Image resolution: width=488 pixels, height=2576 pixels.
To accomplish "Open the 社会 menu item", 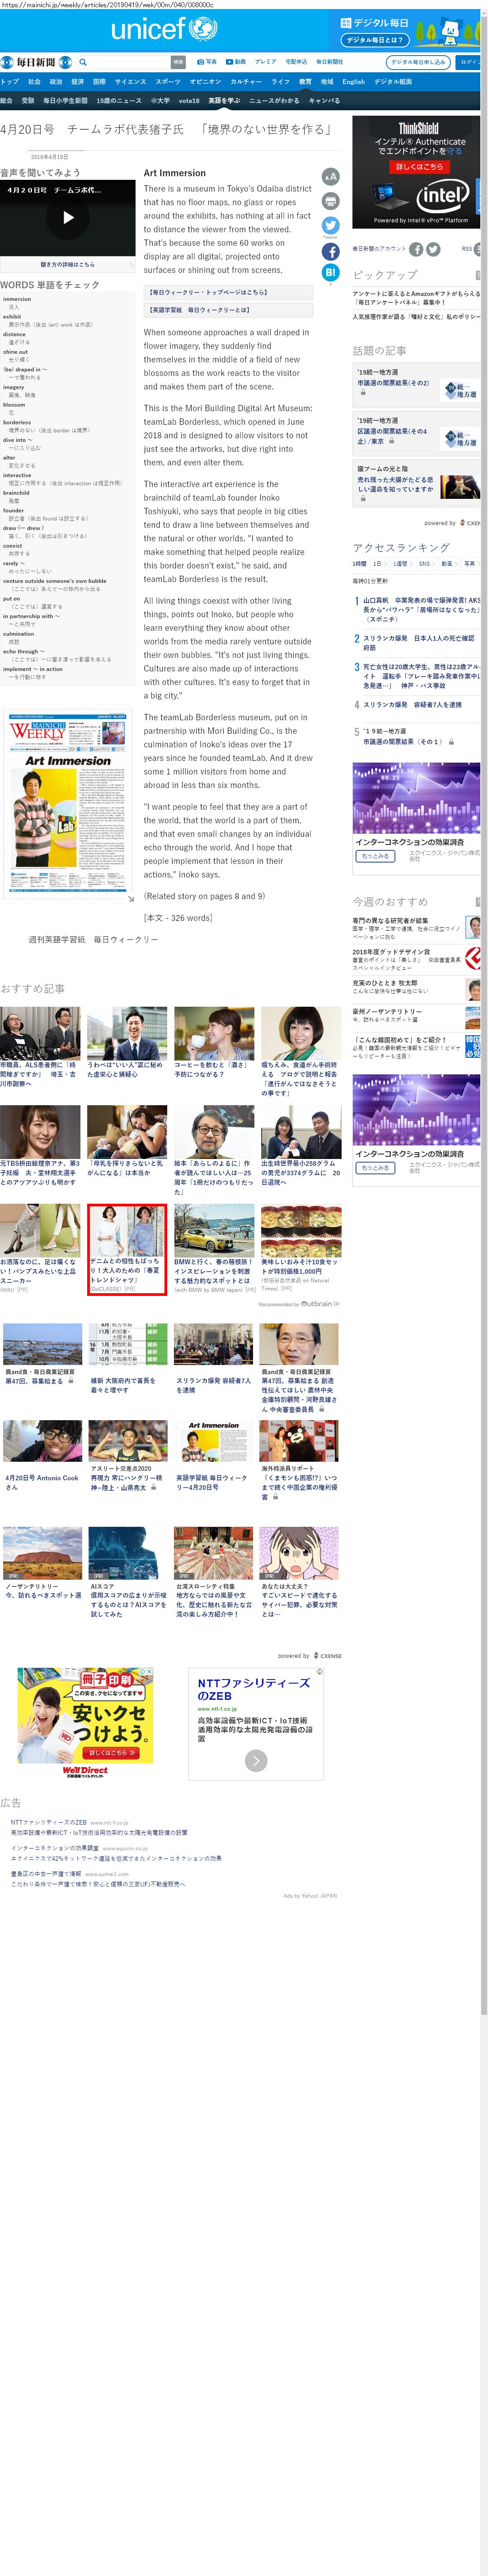I will (34, 81).
